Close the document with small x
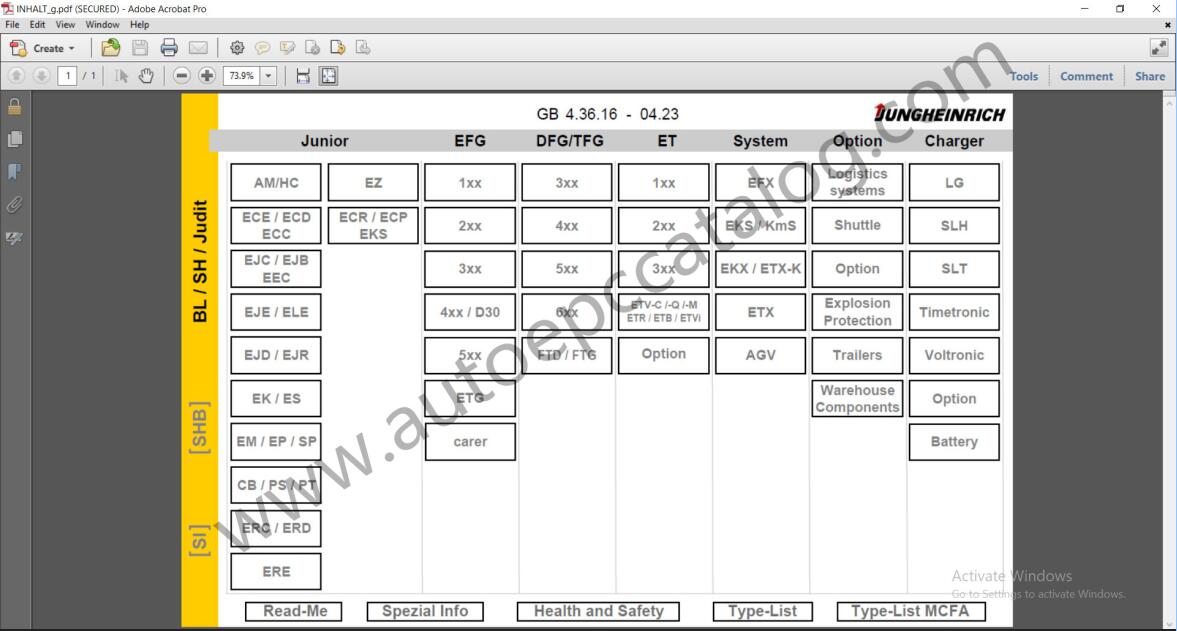This screenshot has height=631, width=1177. 1167,25
